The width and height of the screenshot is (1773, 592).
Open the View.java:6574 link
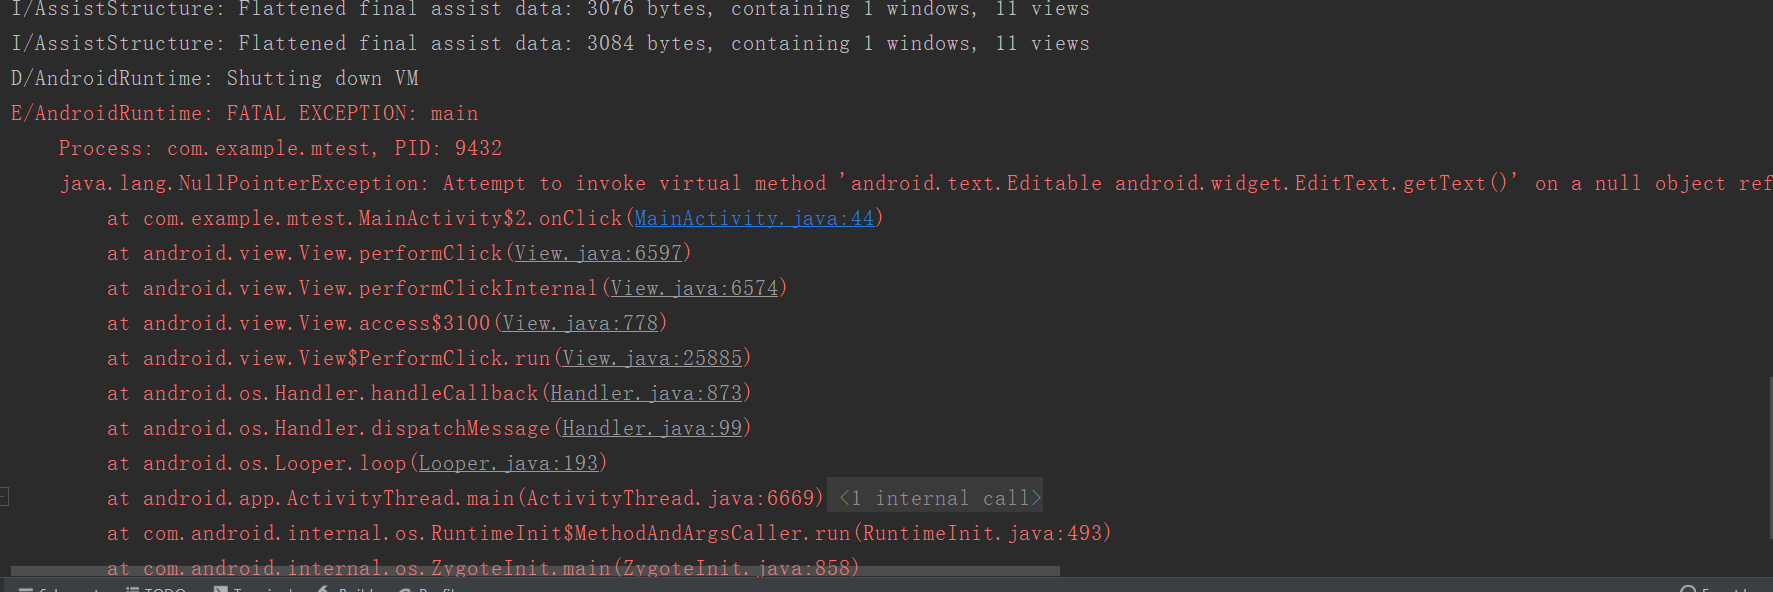click(694, 288)
